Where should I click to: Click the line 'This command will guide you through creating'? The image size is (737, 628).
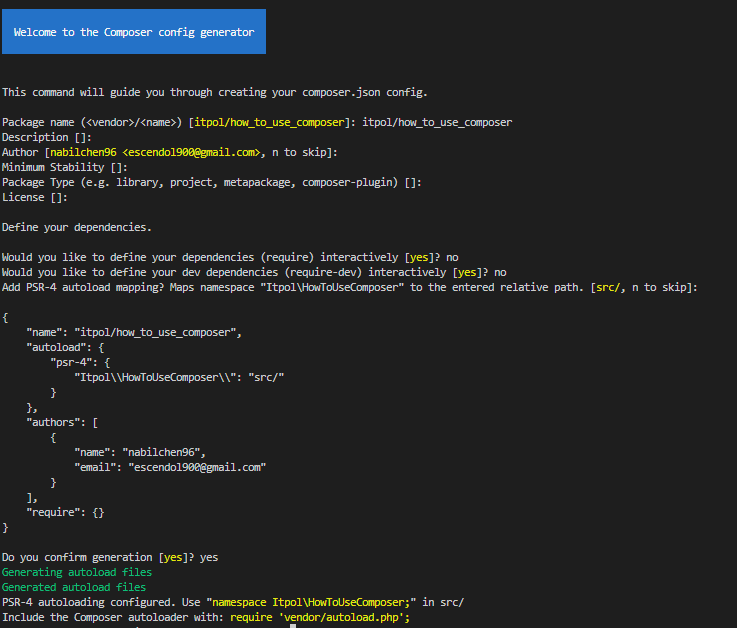[x=215, y=92]
